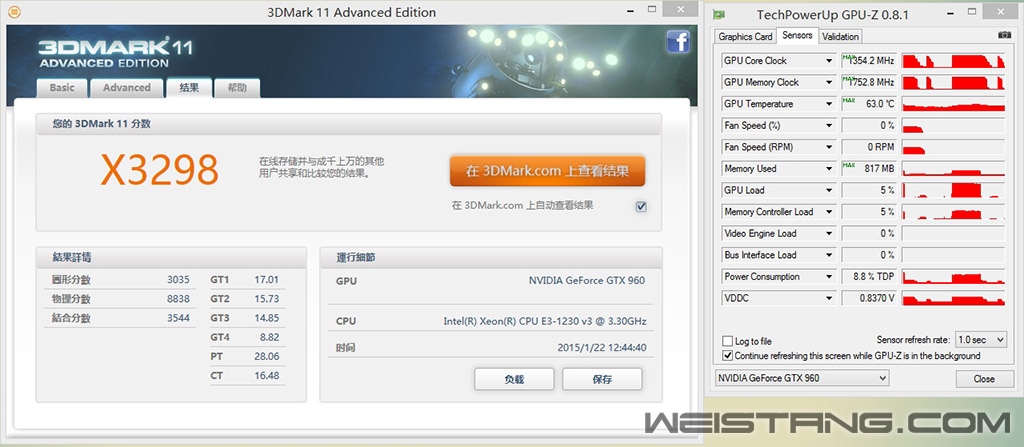Click the 圖形分數 3035 row
This screenshot has width=1024, height=447.
120,280
